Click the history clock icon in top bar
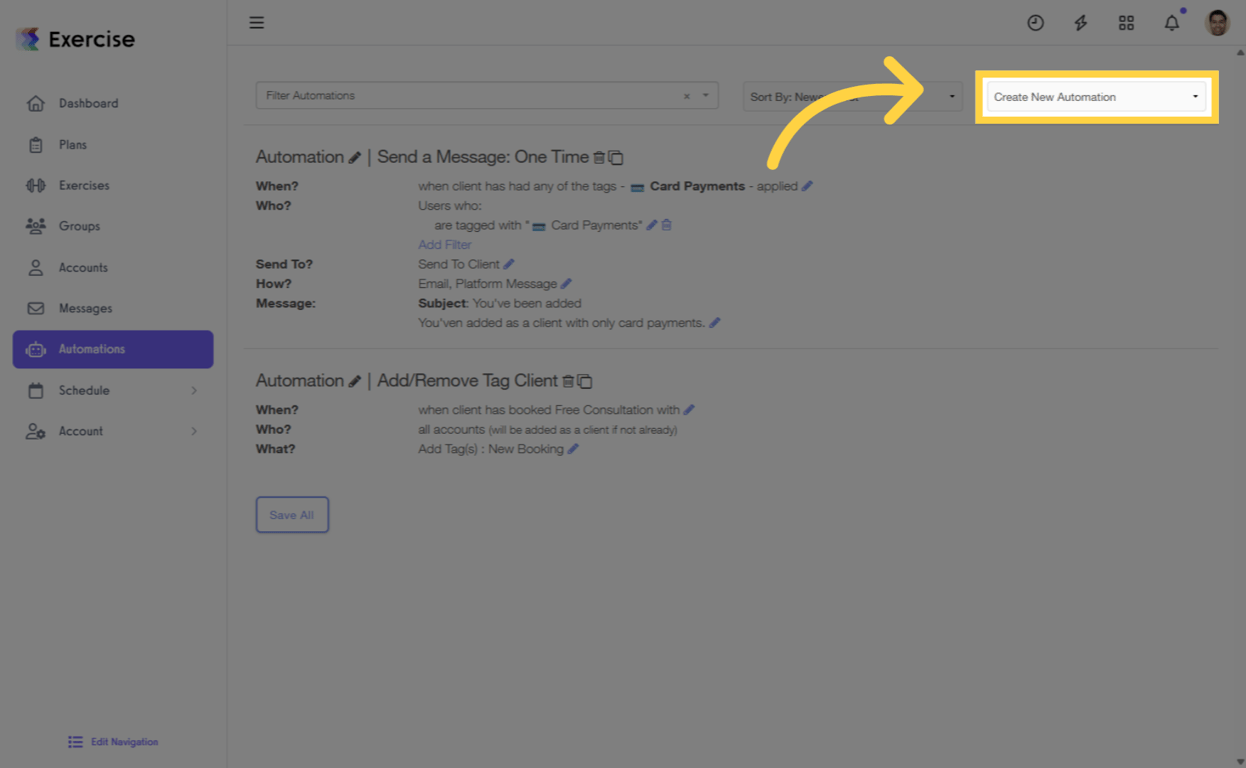Screen dimensions: 1246x768 click(1035, 22)
